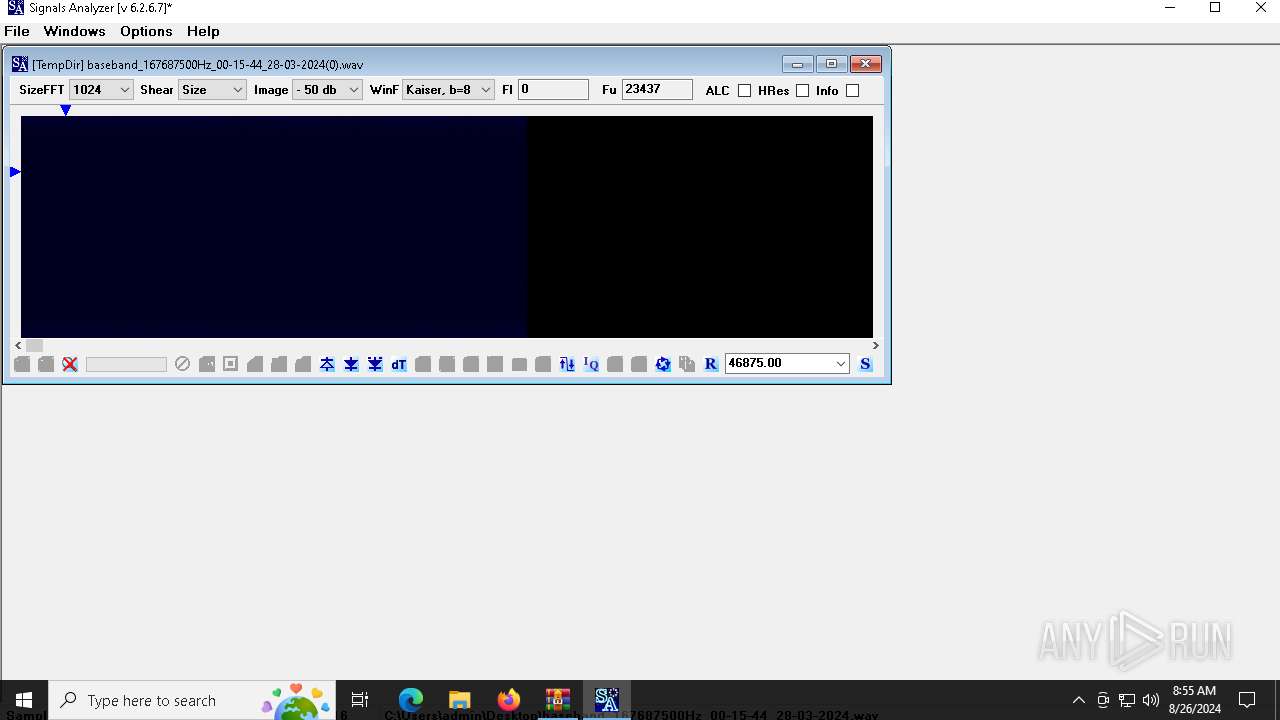The width and height of the screenshot is (1280, 720).
Task: Click the taskbar clock showing 8:55 AM
Action: pos(1194,700)
